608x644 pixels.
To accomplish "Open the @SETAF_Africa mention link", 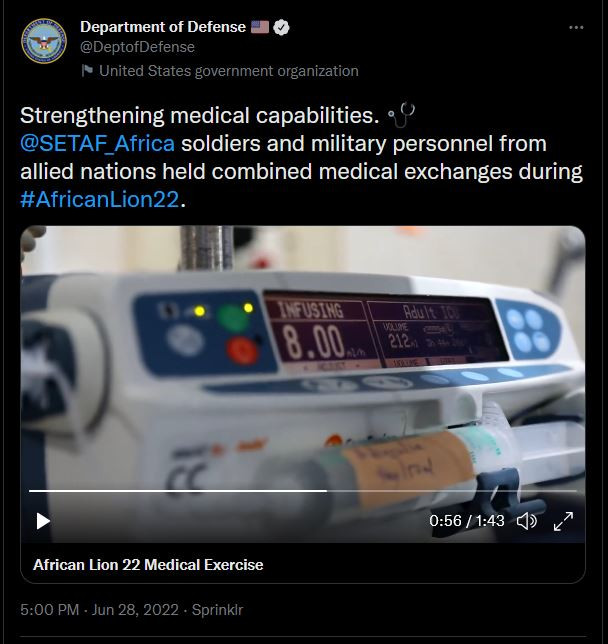I will (x=97, y=143).
